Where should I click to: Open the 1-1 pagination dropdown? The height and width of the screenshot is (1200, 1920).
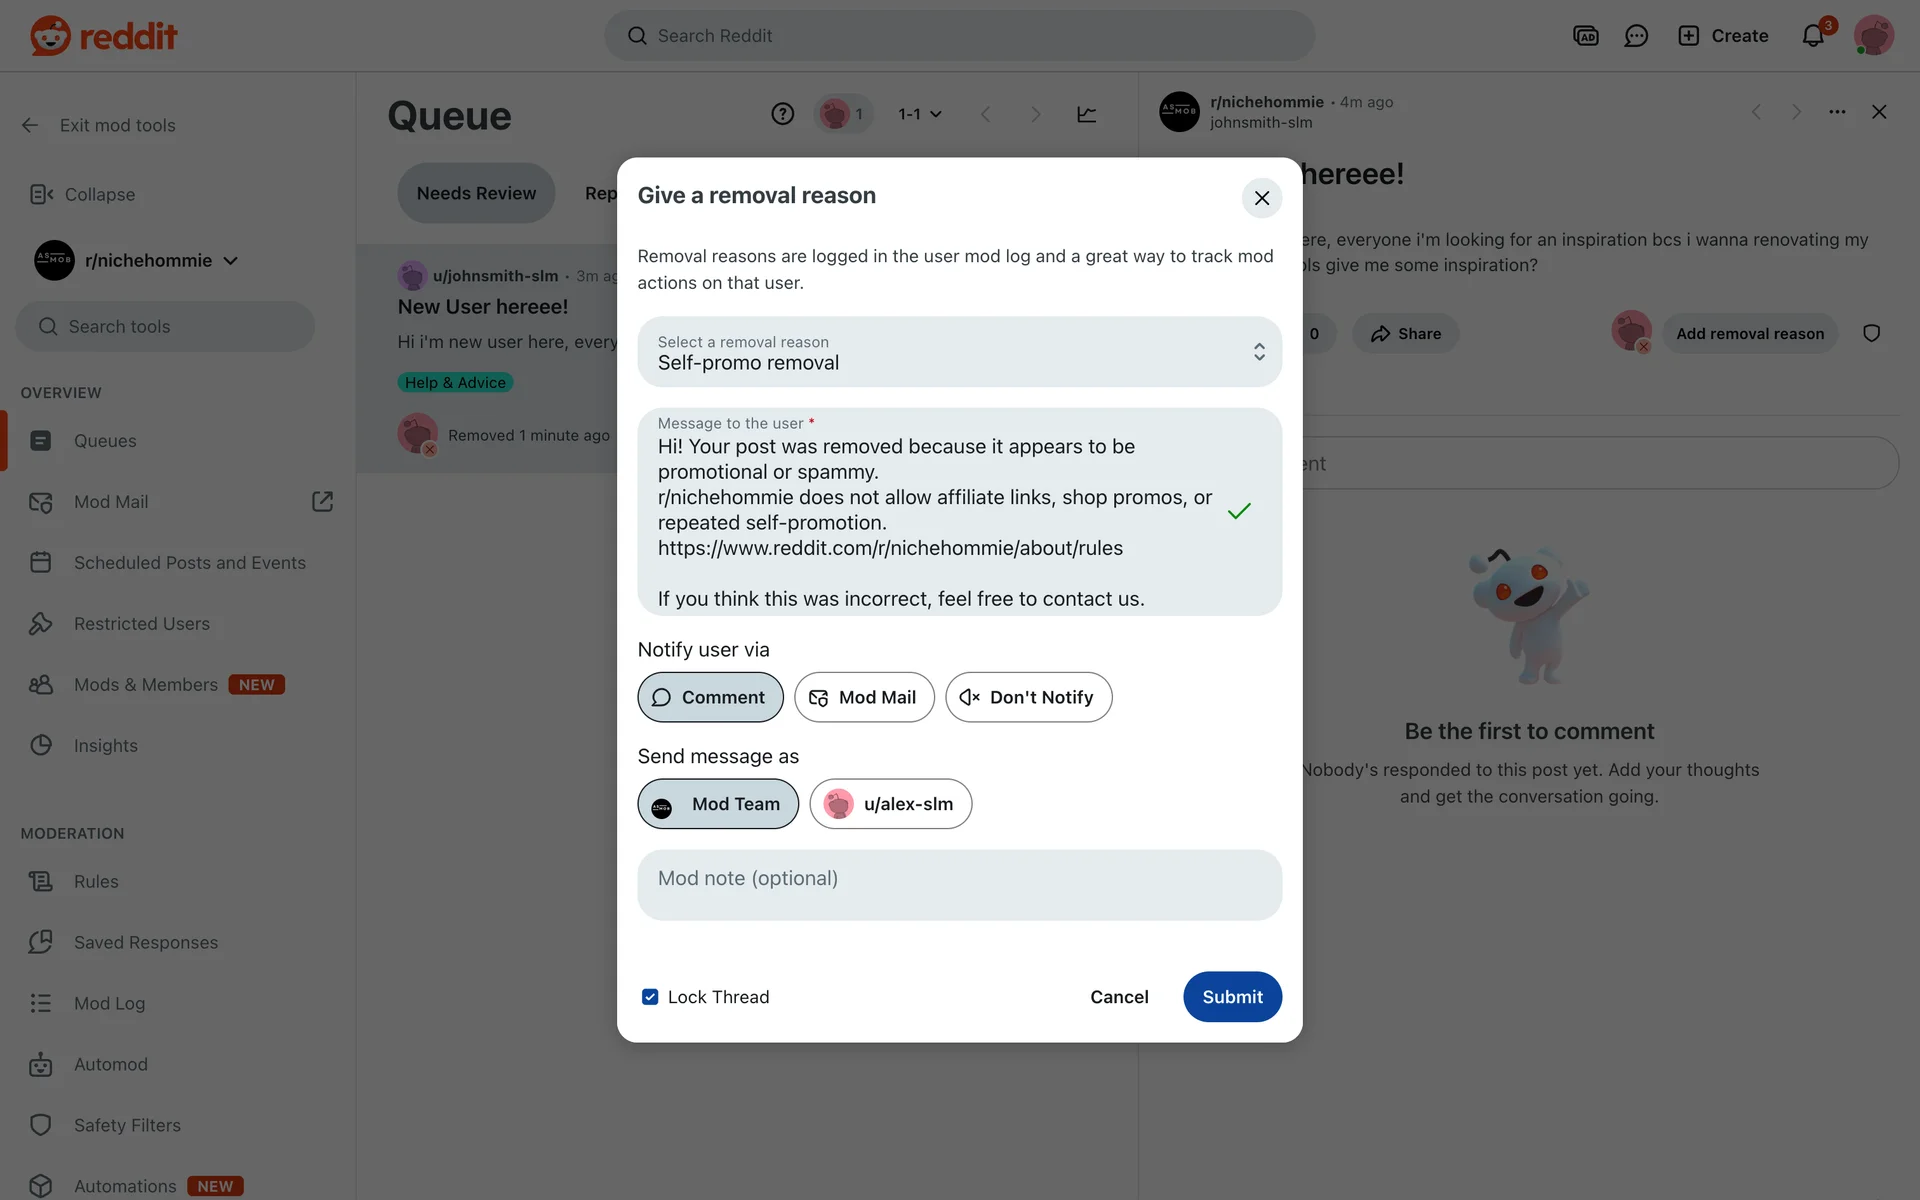coord(920,114)
